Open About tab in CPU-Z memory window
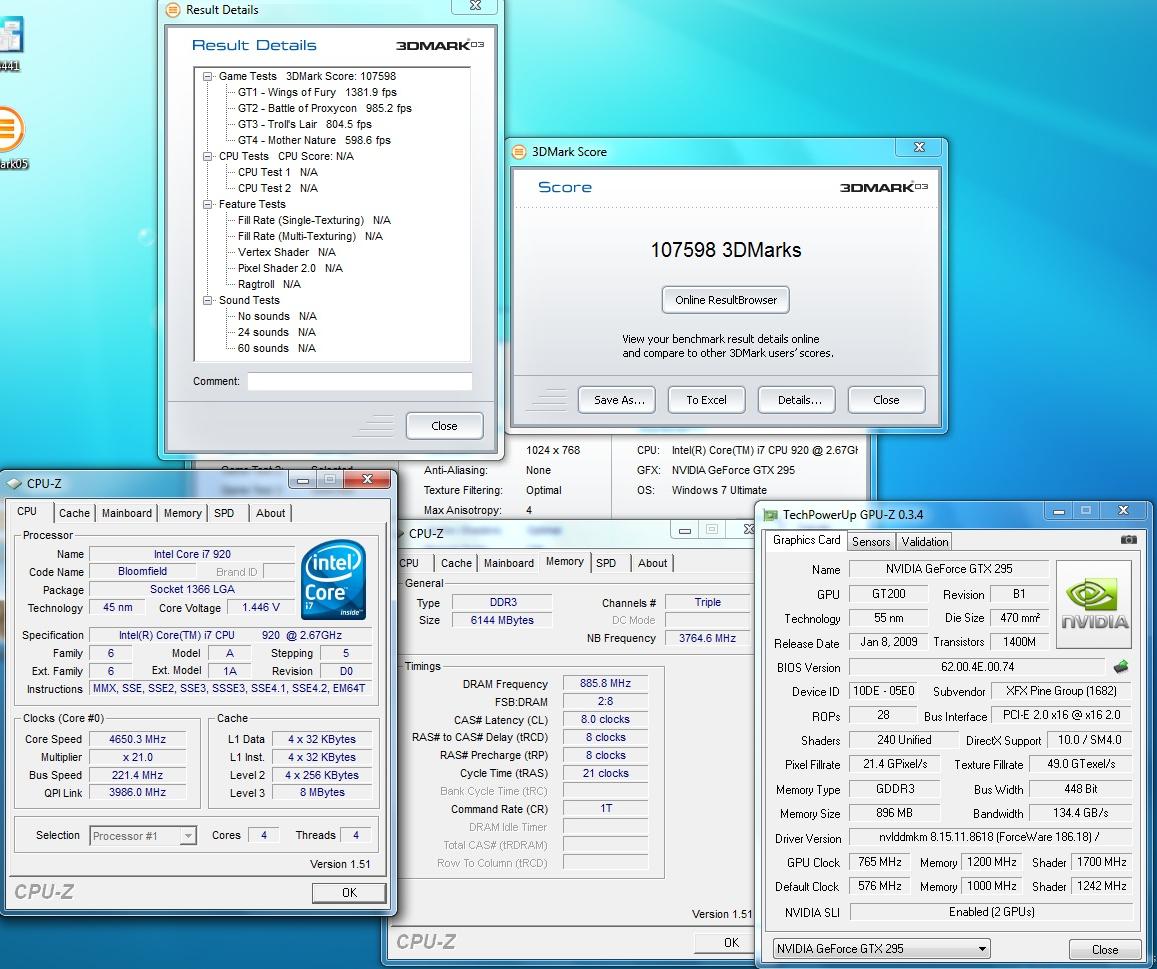 tap(652, 563)
